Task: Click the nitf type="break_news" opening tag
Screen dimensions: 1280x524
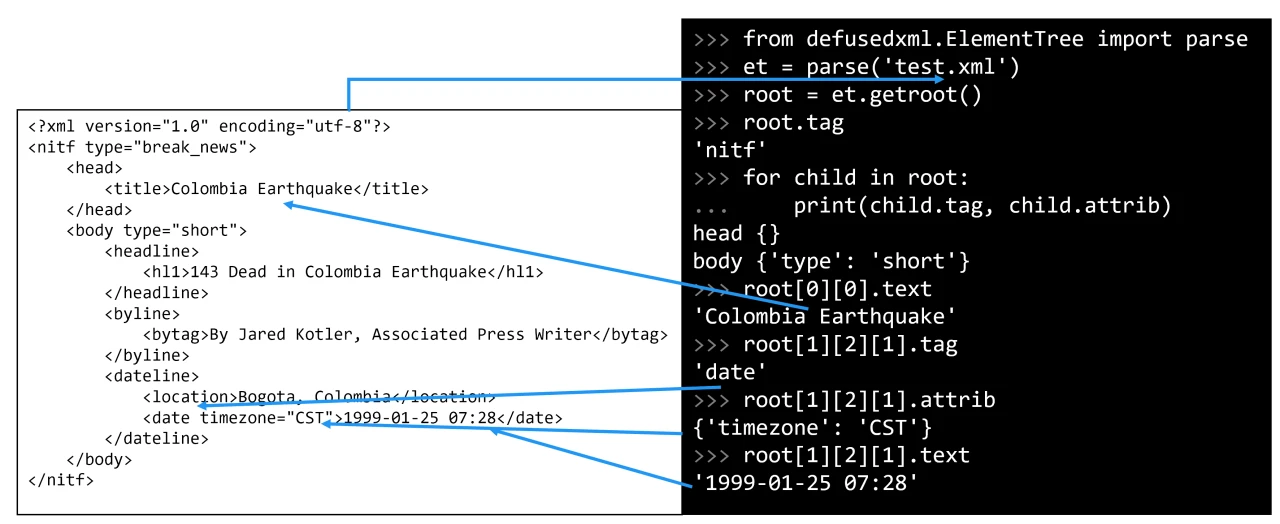Action: pos(143,148)
